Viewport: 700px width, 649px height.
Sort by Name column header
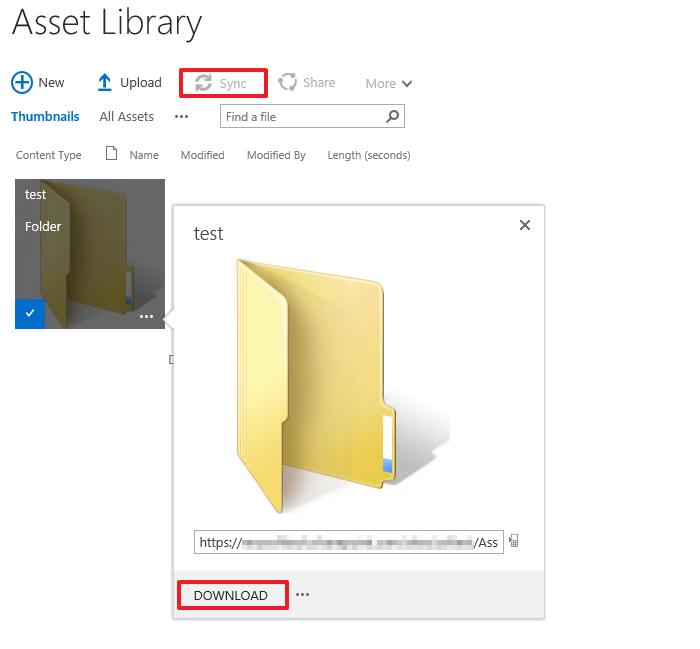144,155
